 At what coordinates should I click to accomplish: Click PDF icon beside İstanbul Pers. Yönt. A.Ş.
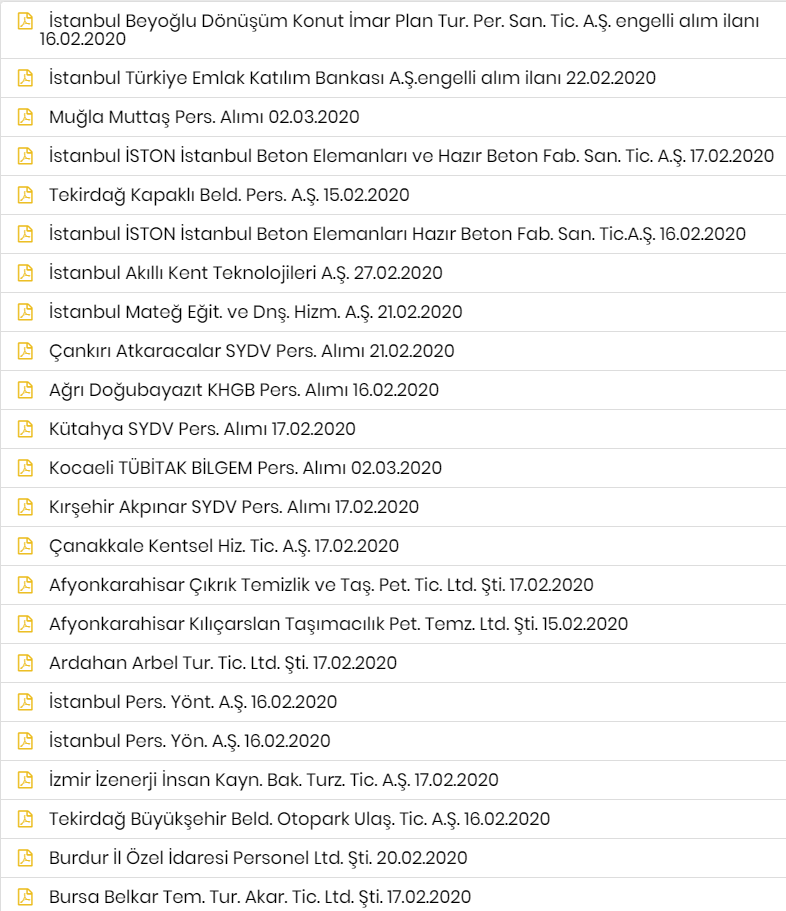coord(25,702)
